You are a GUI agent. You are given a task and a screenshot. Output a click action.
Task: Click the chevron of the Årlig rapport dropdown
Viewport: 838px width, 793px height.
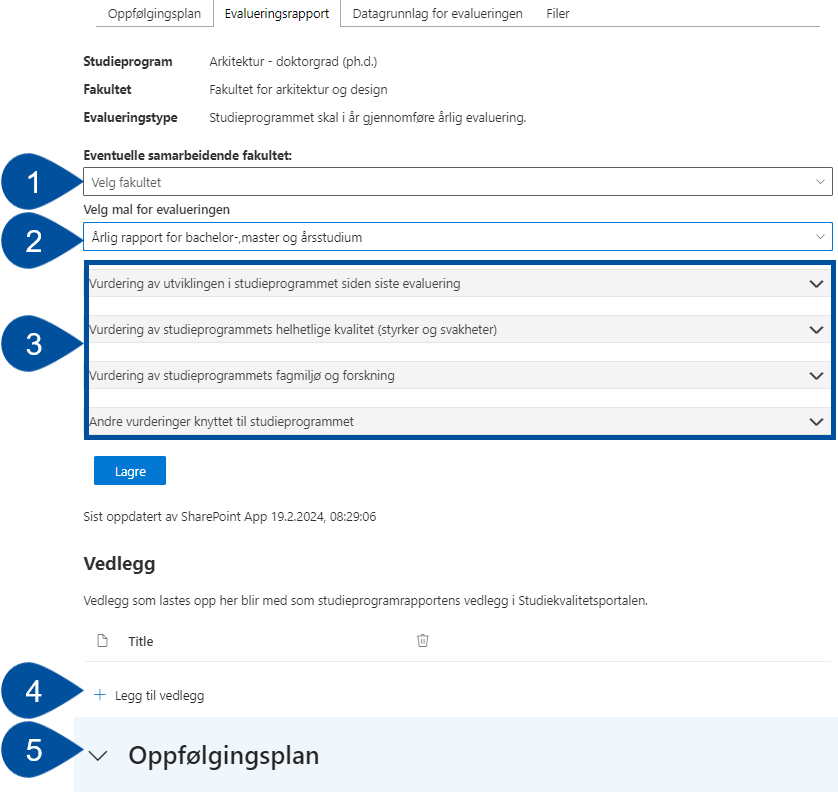click(820, 237)
